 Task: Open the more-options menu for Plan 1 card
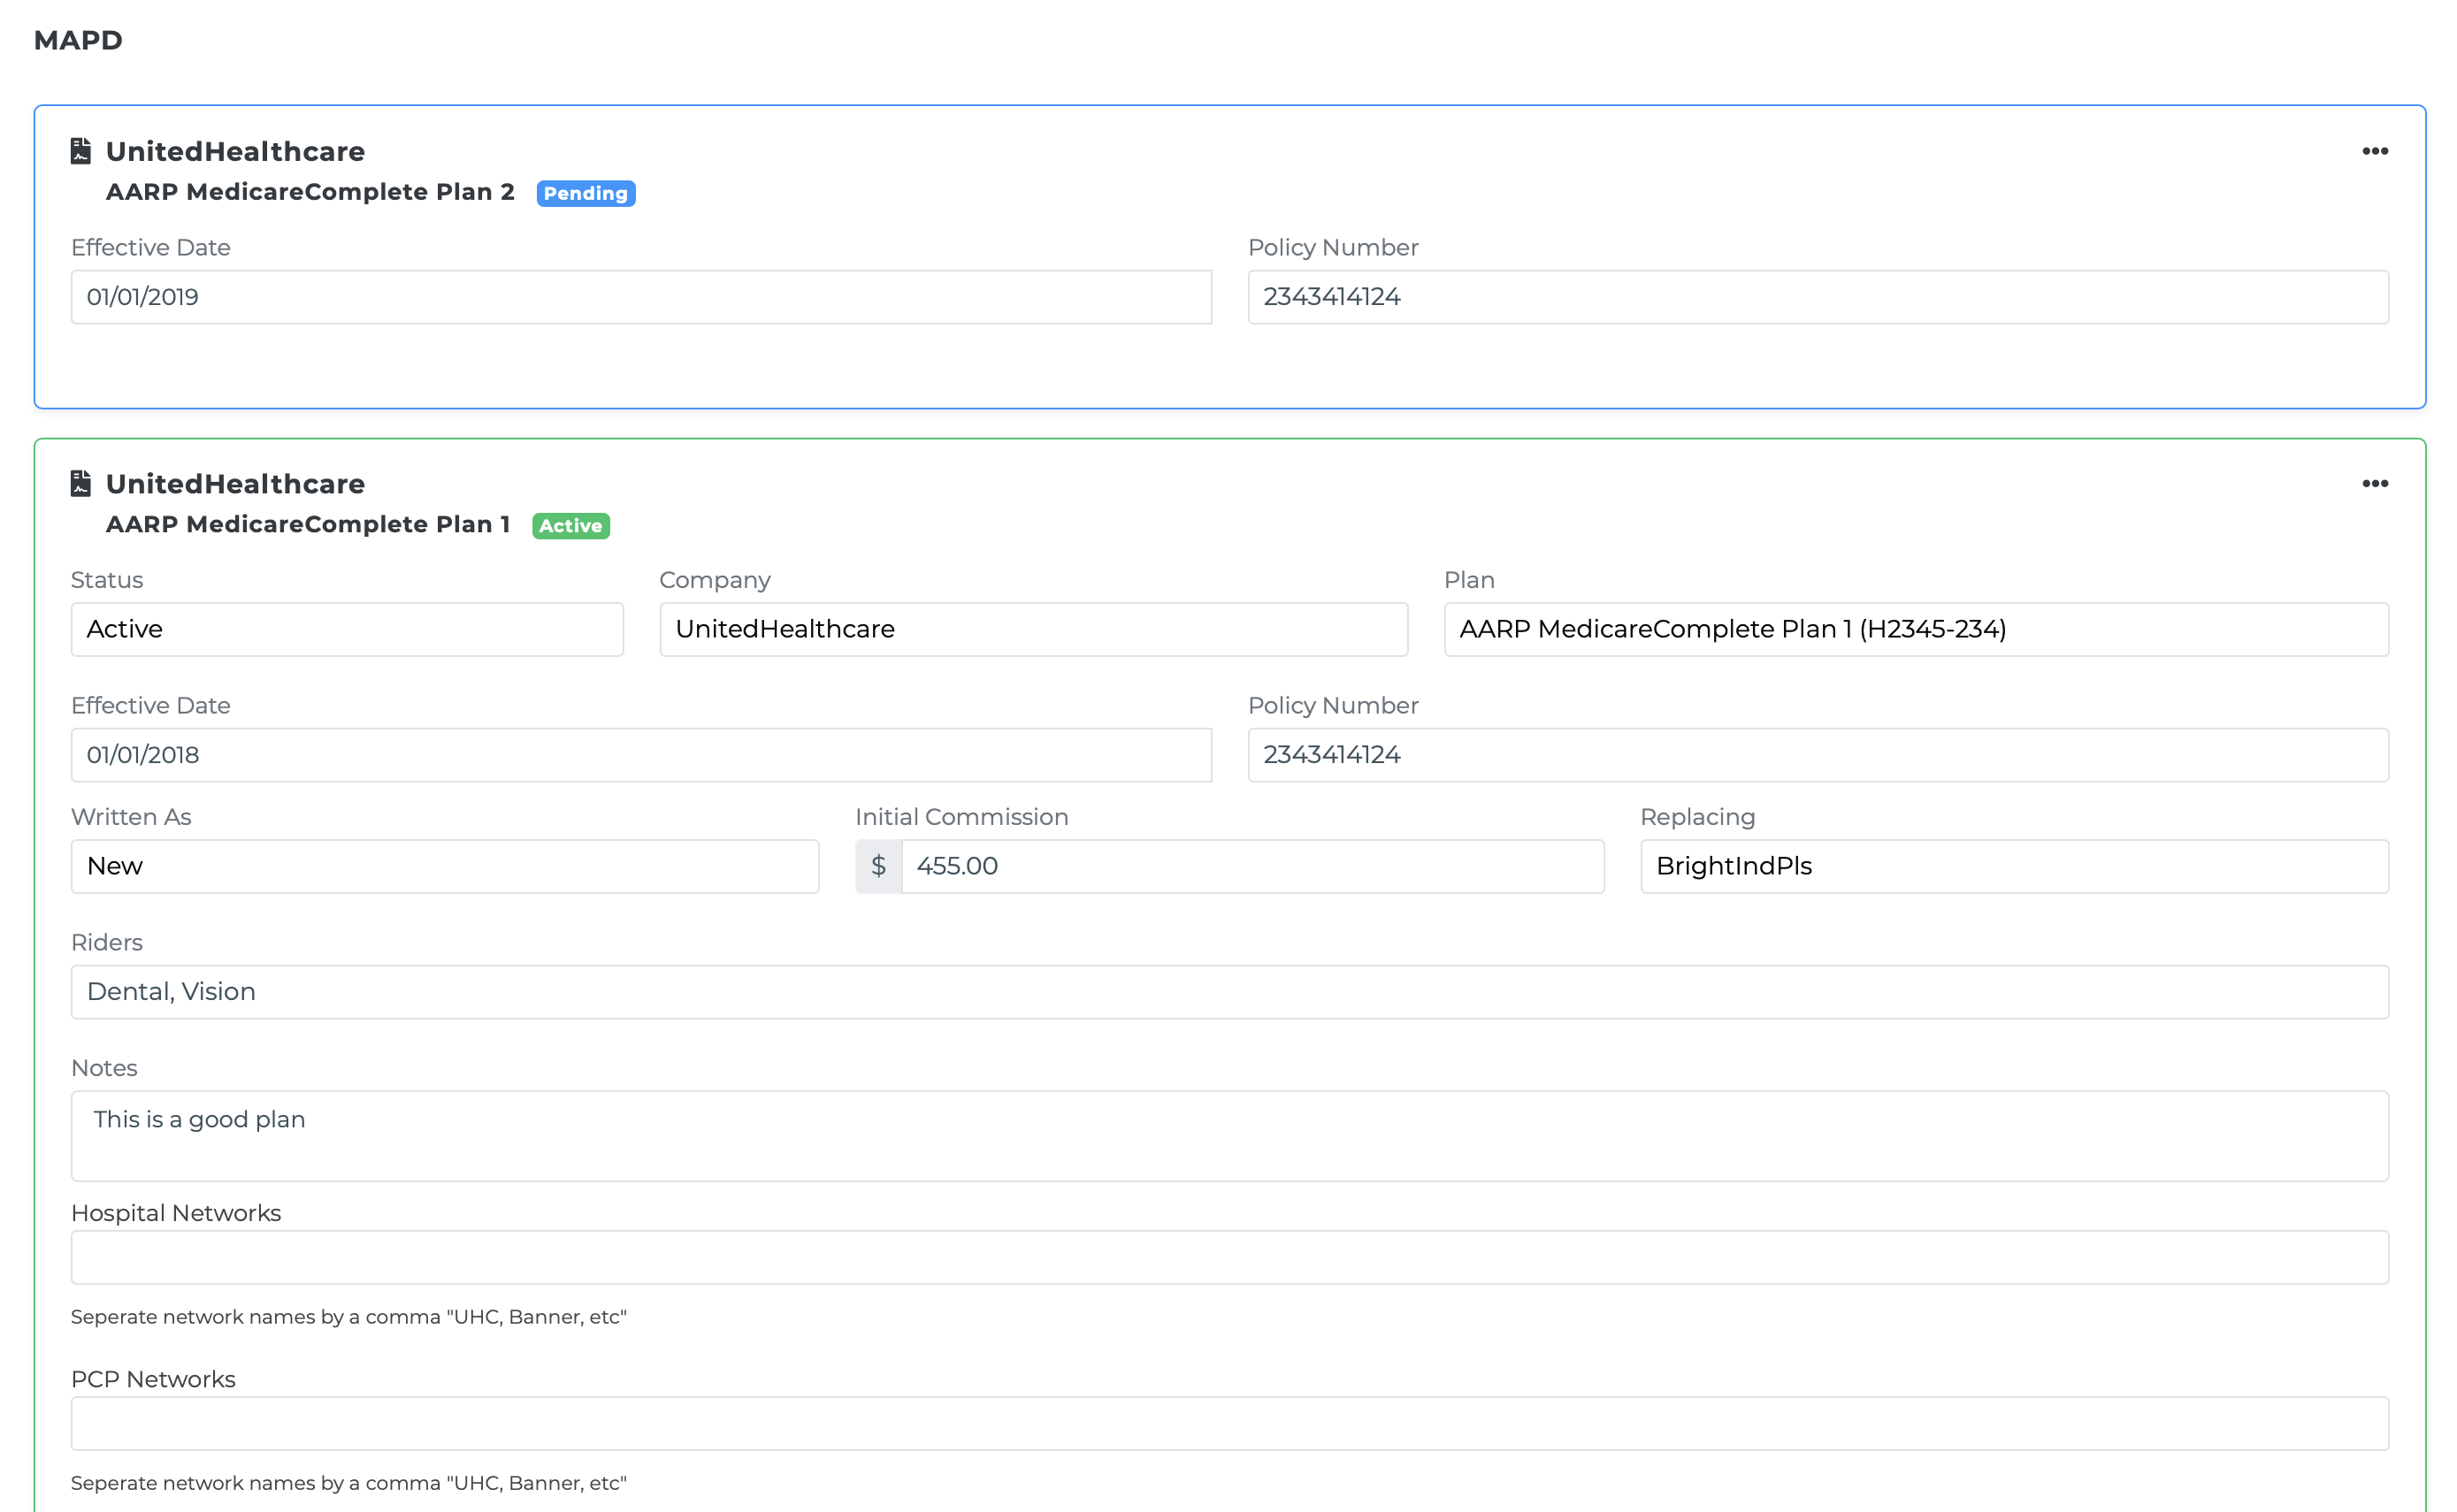pyautogui.click(x=2374, y=484)
